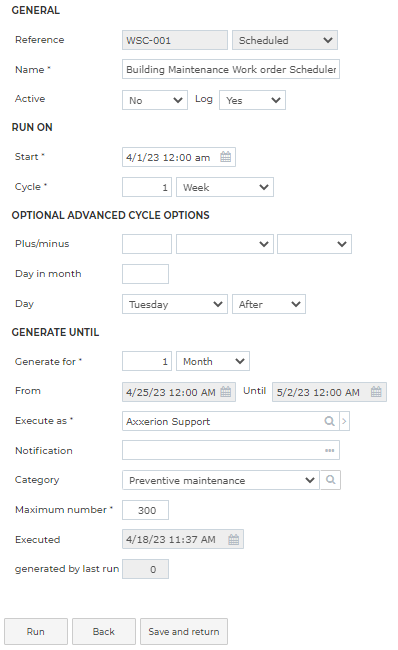Open the Category Preventive maintenance dropdown
Image resolution: width=398 pixels, height=650 pixels.
[221, 480]
